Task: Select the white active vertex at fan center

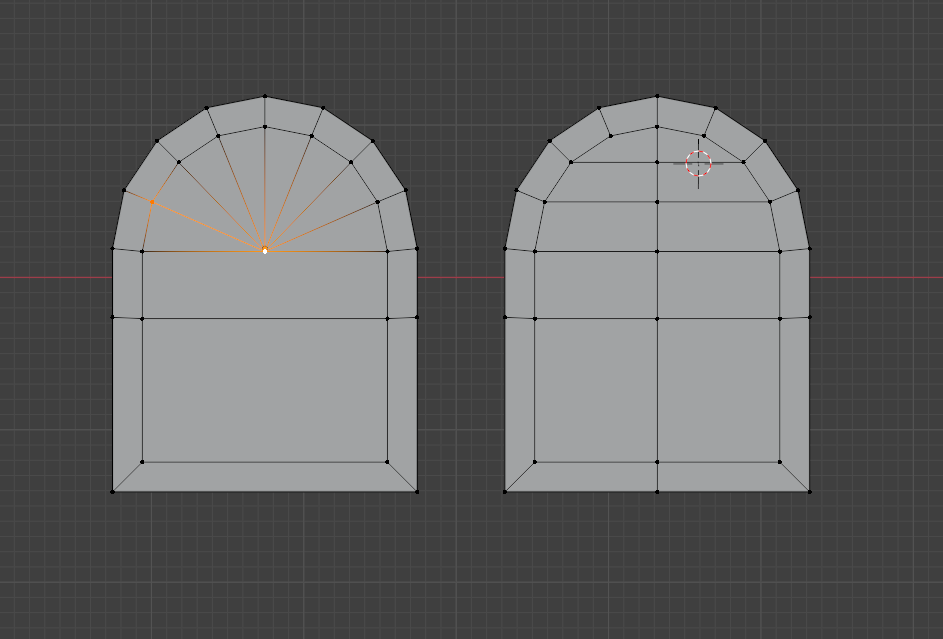Action: 265,249
